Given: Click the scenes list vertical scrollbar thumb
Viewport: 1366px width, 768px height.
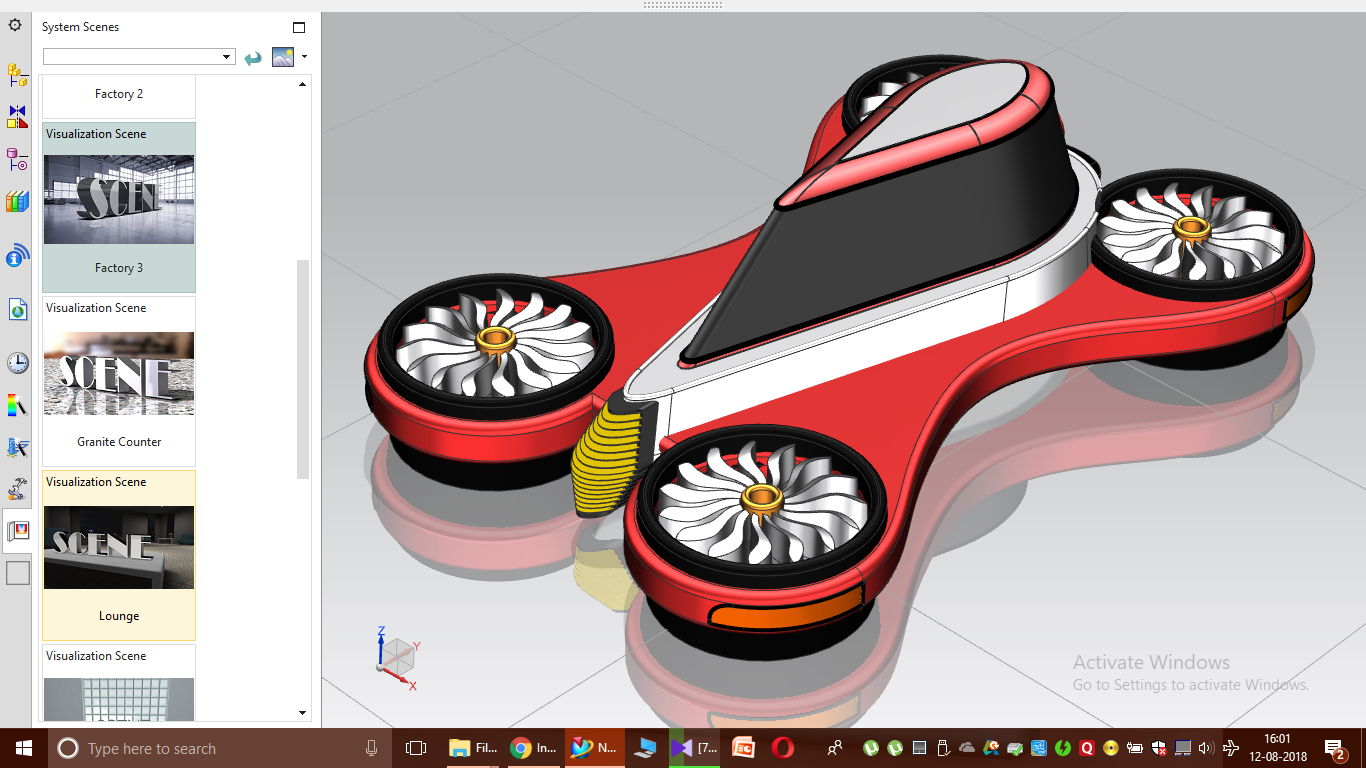Looking at the screenshot, I should tap(303, 369).
